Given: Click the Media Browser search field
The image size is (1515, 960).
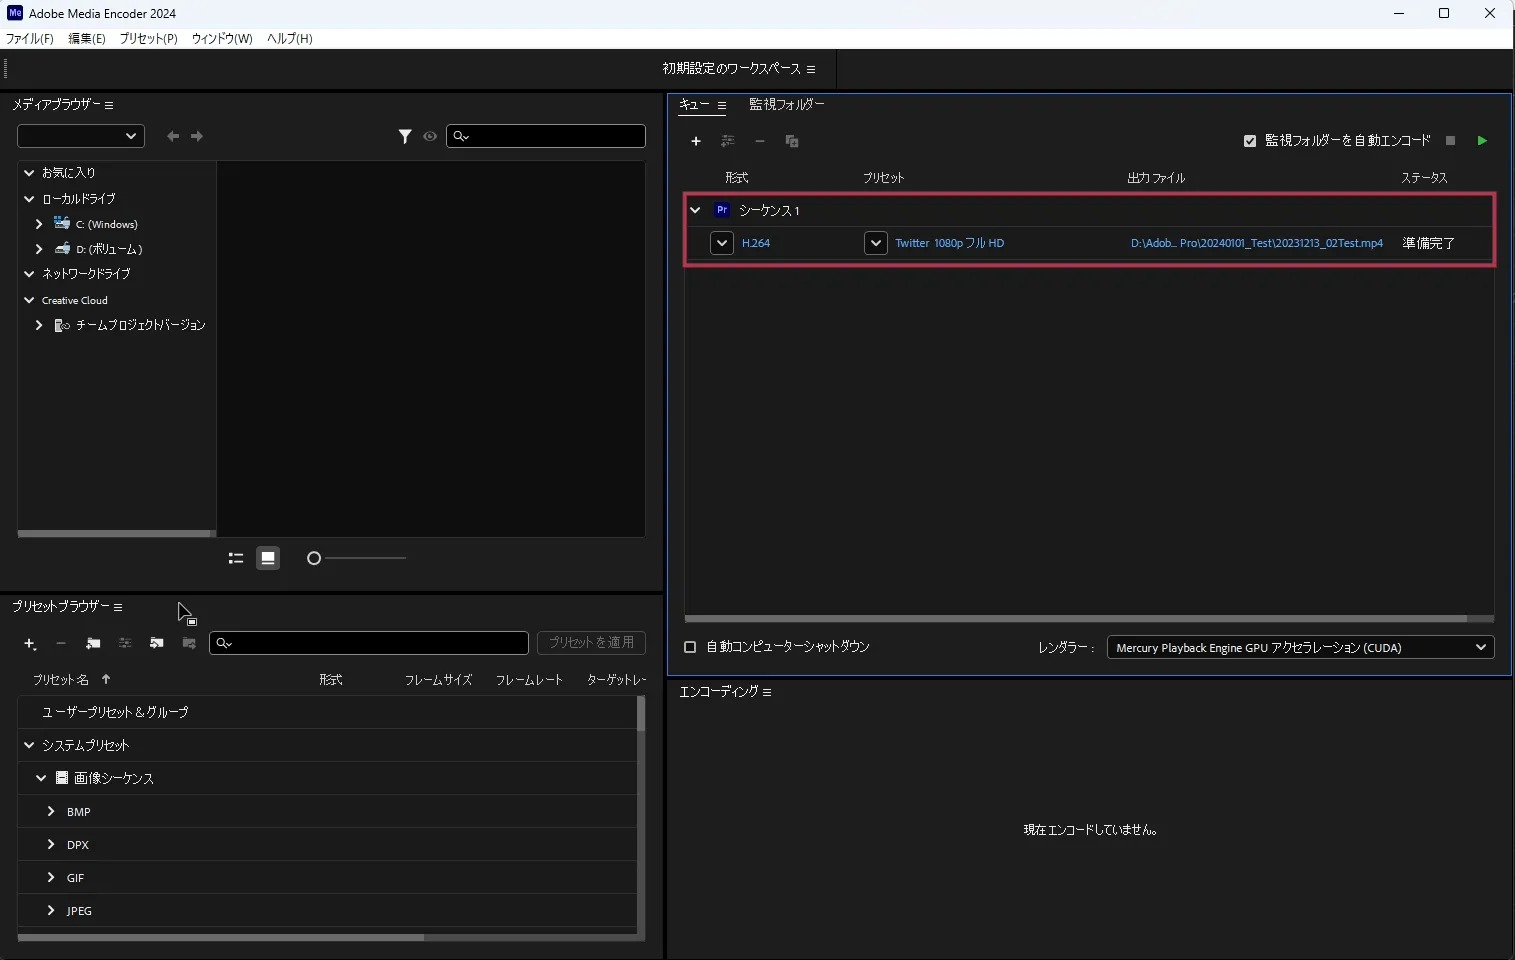Looking at the screenshot, I should pos(546,136).
